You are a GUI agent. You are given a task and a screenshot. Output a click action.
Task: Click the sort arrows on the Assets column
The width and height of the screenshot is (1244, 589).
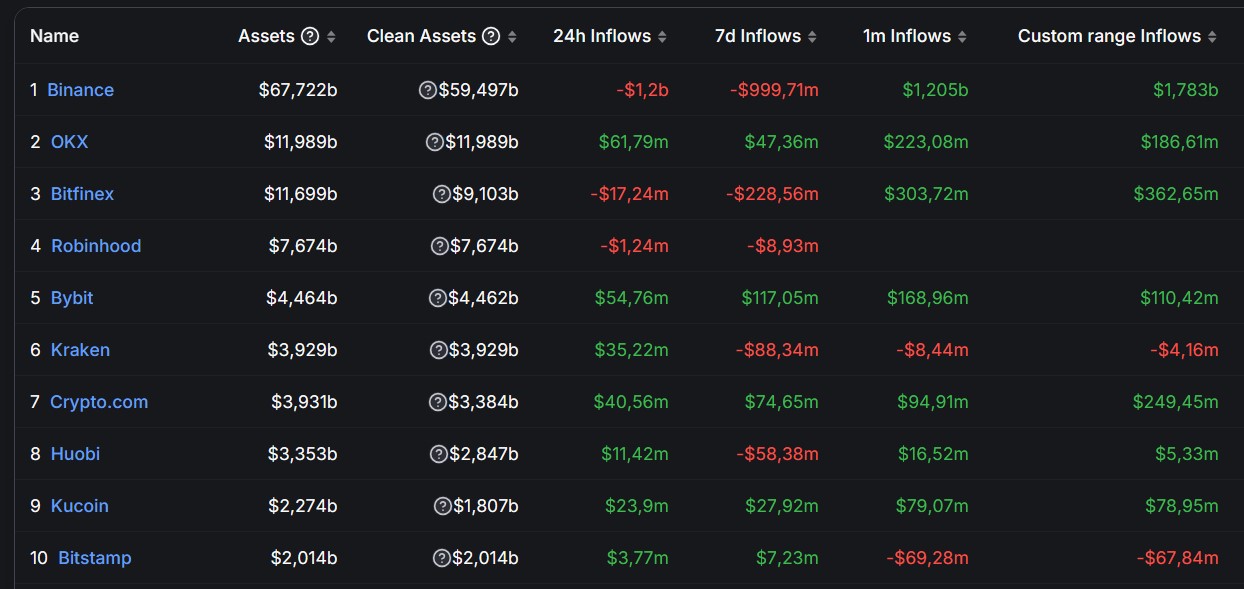tap(331, 37)
